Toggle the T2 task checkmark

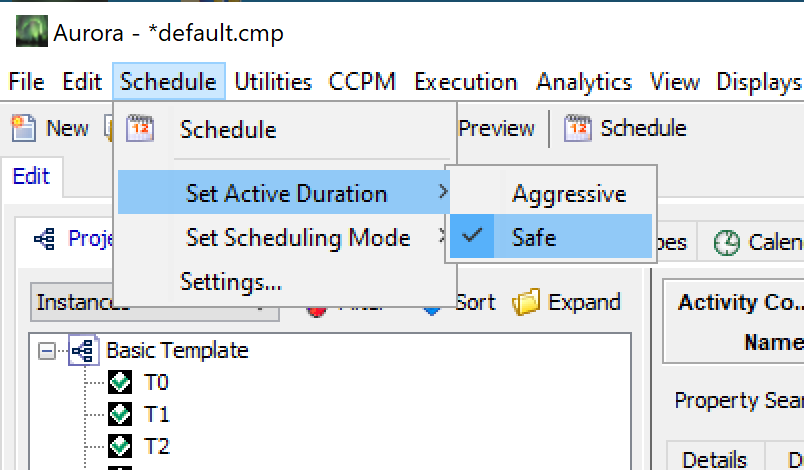[x=121, y=444]
